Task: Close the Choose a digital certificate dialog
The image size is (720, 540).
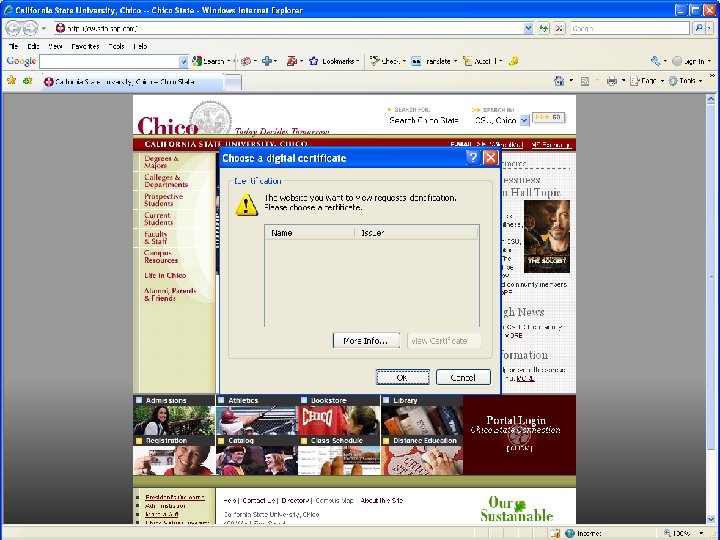Action: point(491,158)
